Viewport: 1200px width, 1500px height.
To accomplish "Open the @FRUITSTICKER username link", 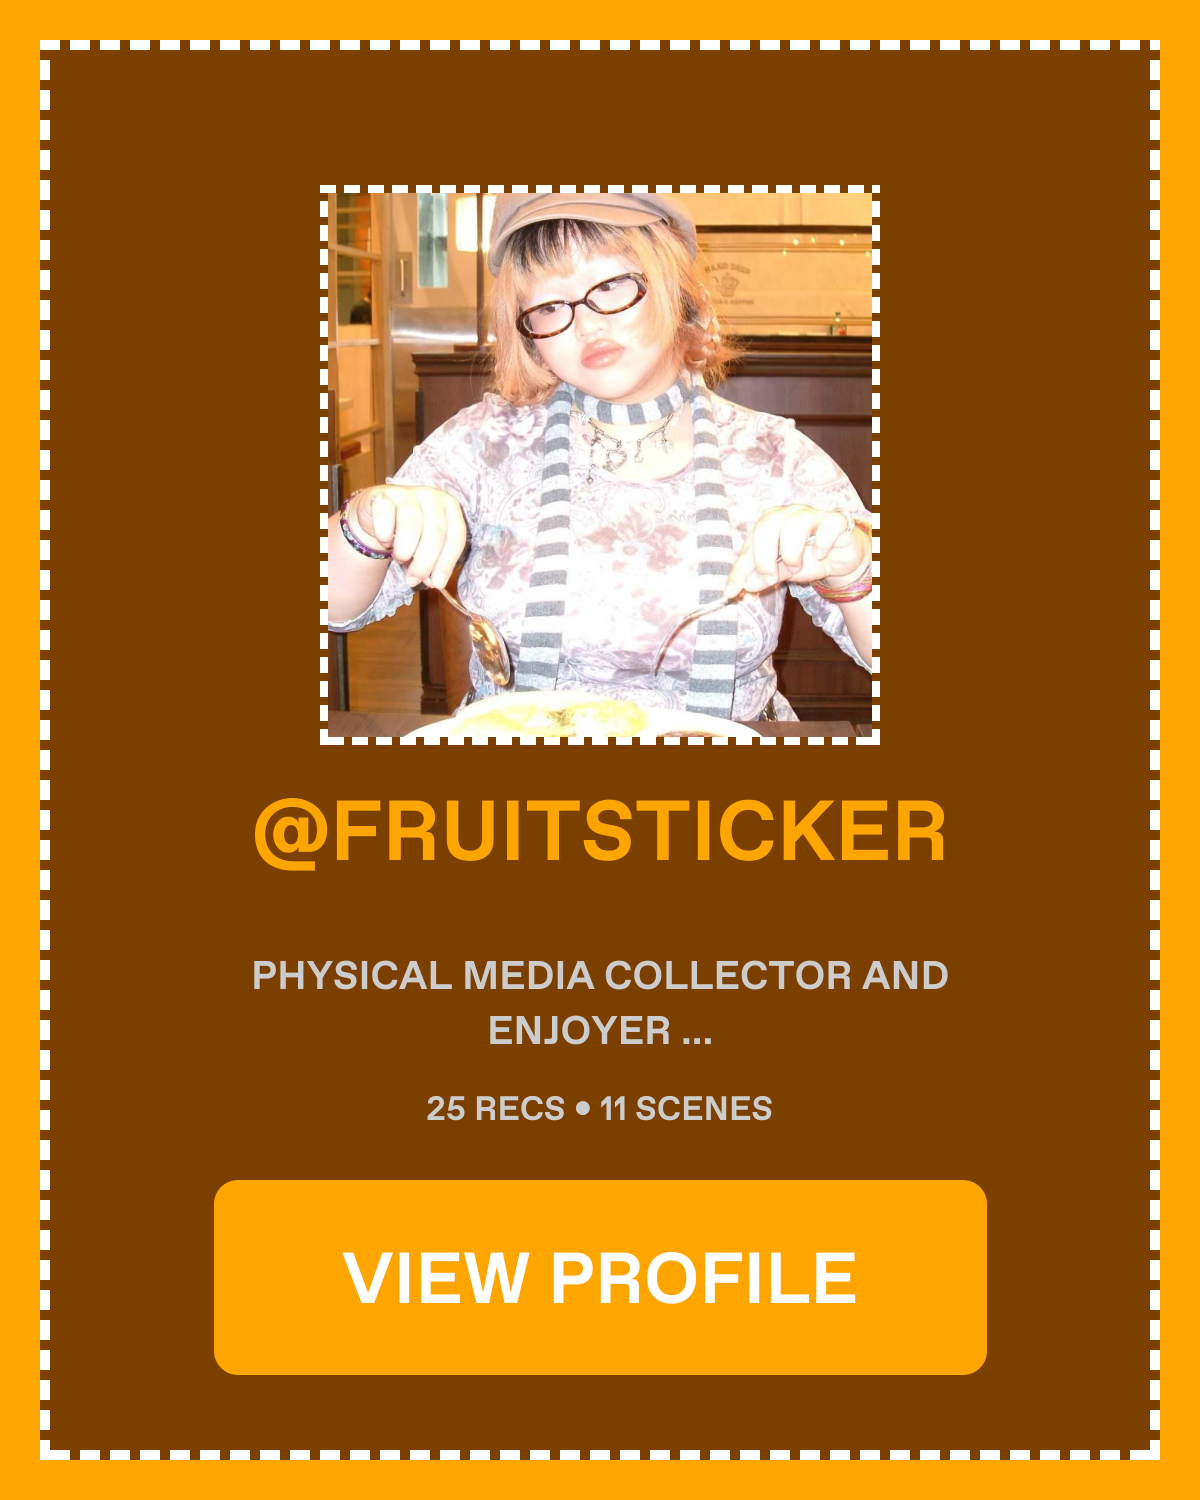I will (600, 832).
